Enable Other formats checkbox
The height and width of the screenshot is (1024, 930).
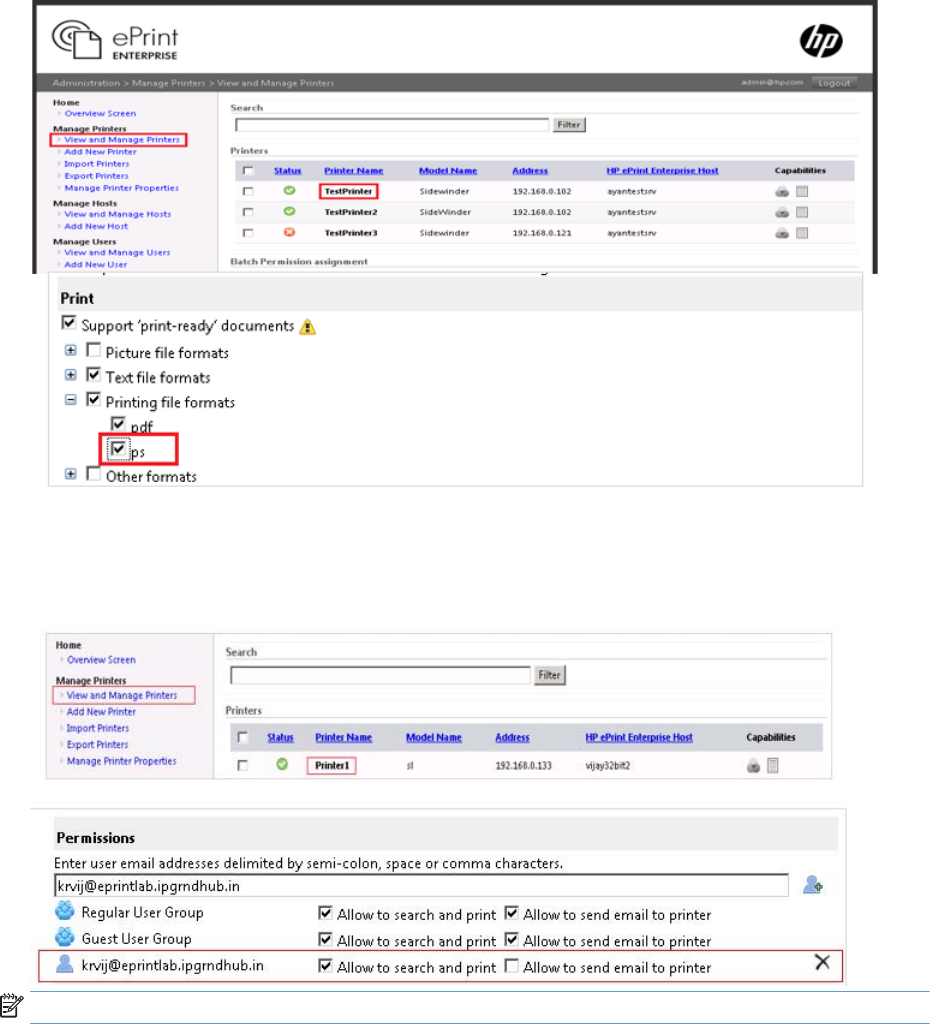93,473
